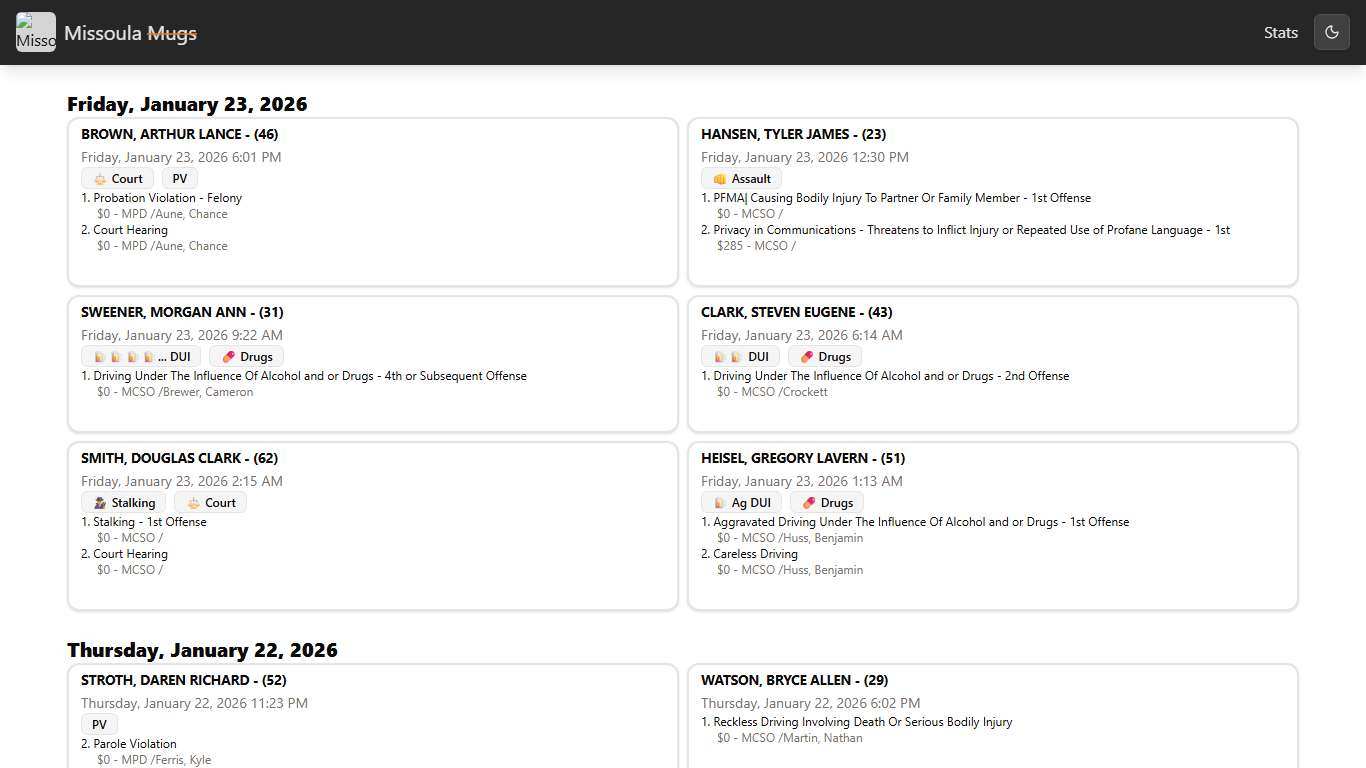Image resolution: width=1366 pixels, height=768 pixels.
Task: Select Court tag on Douglas Smith's card
Action: tap(210, 503)
